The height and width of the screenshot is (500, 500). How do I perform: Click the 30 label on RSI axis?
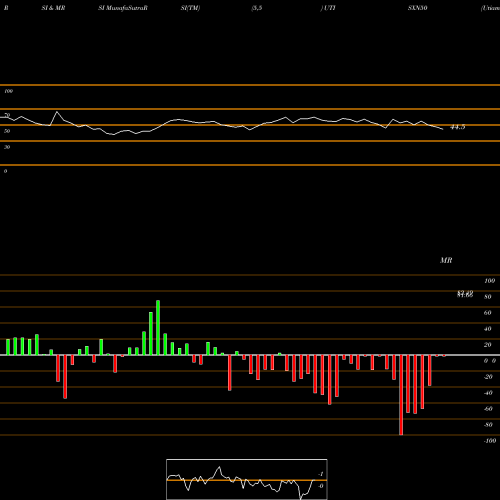[7, 147]
